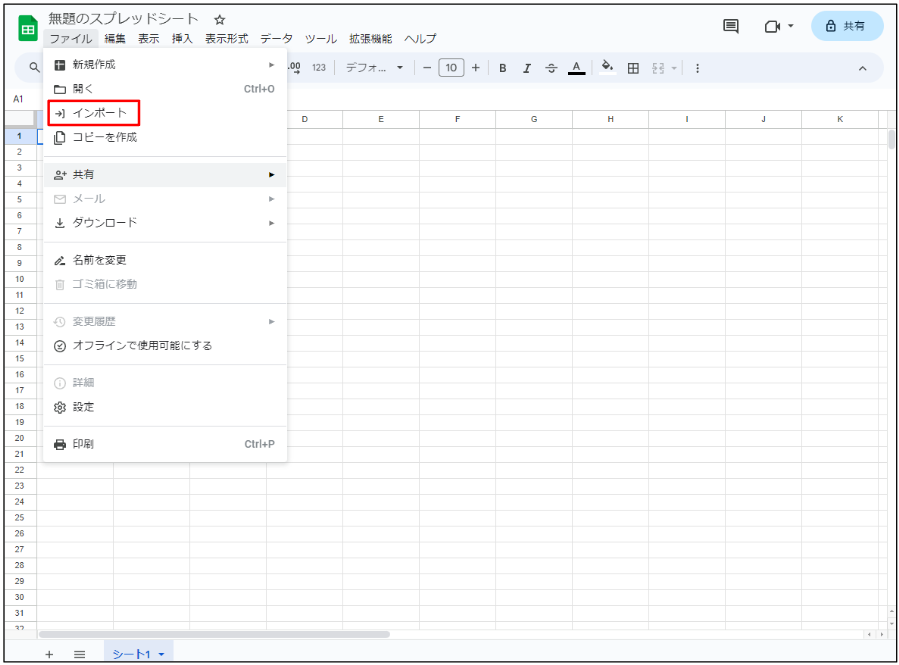The image size is (899, 665).
Task: Open the font family dropdown
Action: pyautogui.click(x=374, y=68)
